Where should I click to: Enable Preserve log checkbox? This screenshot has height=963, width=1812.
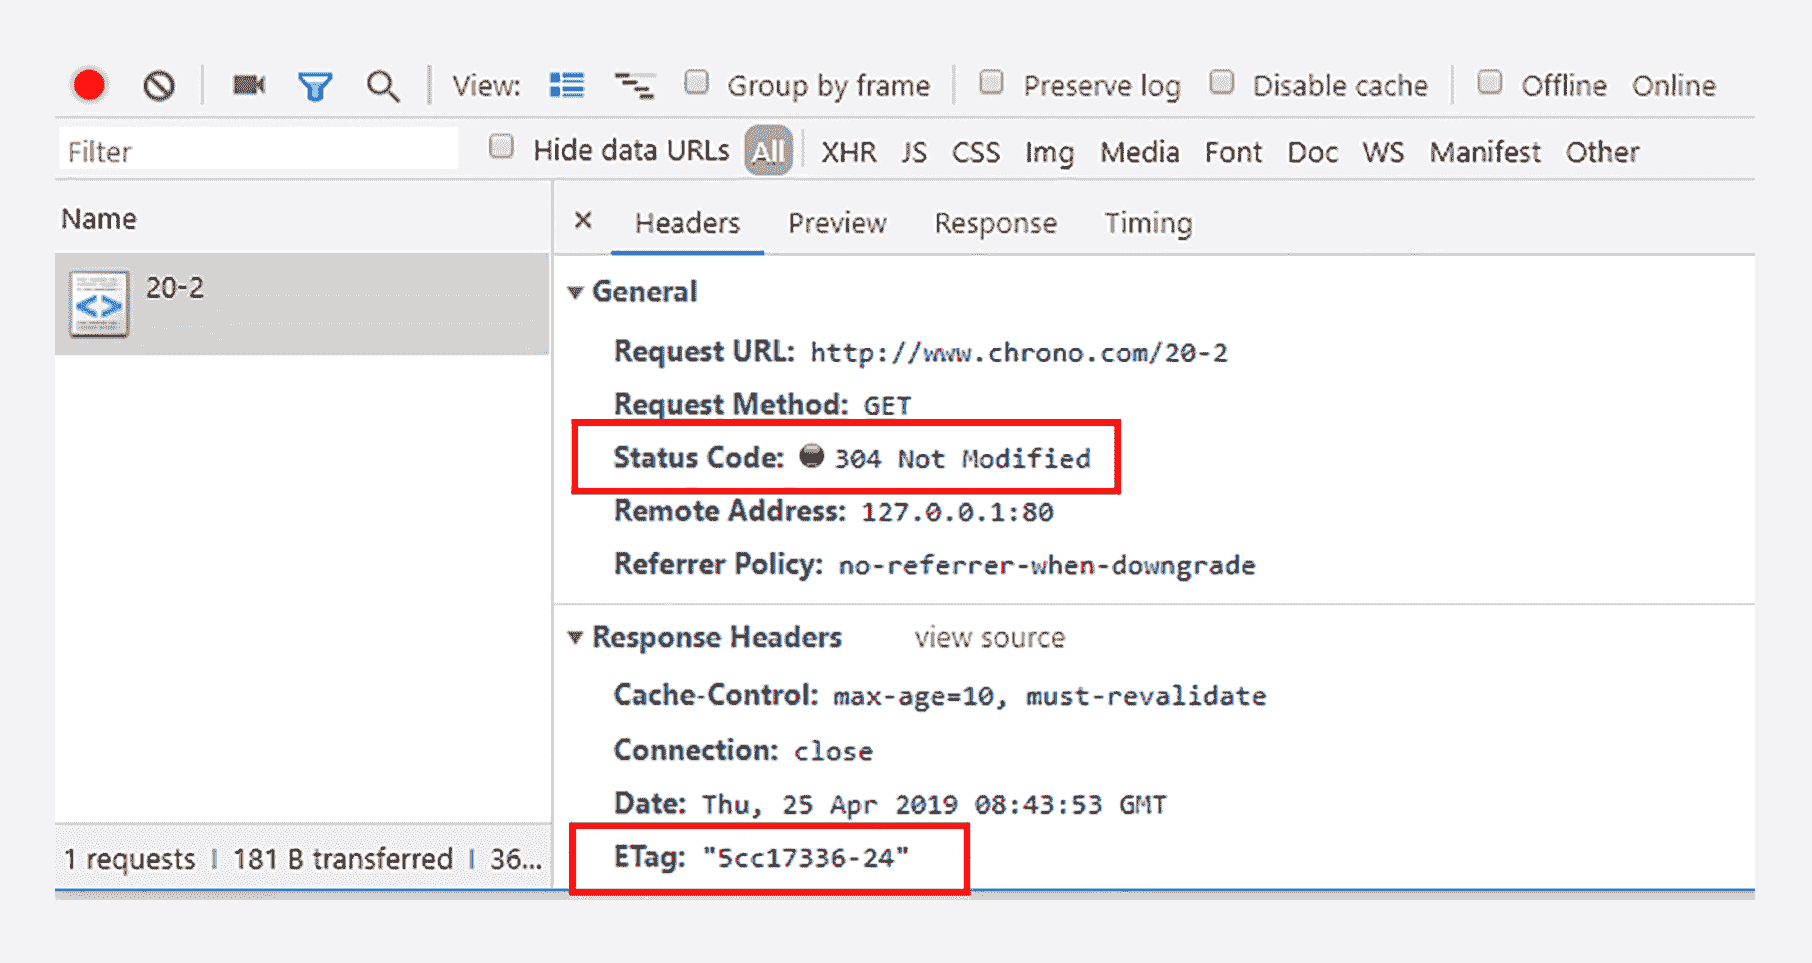[991, 82]
